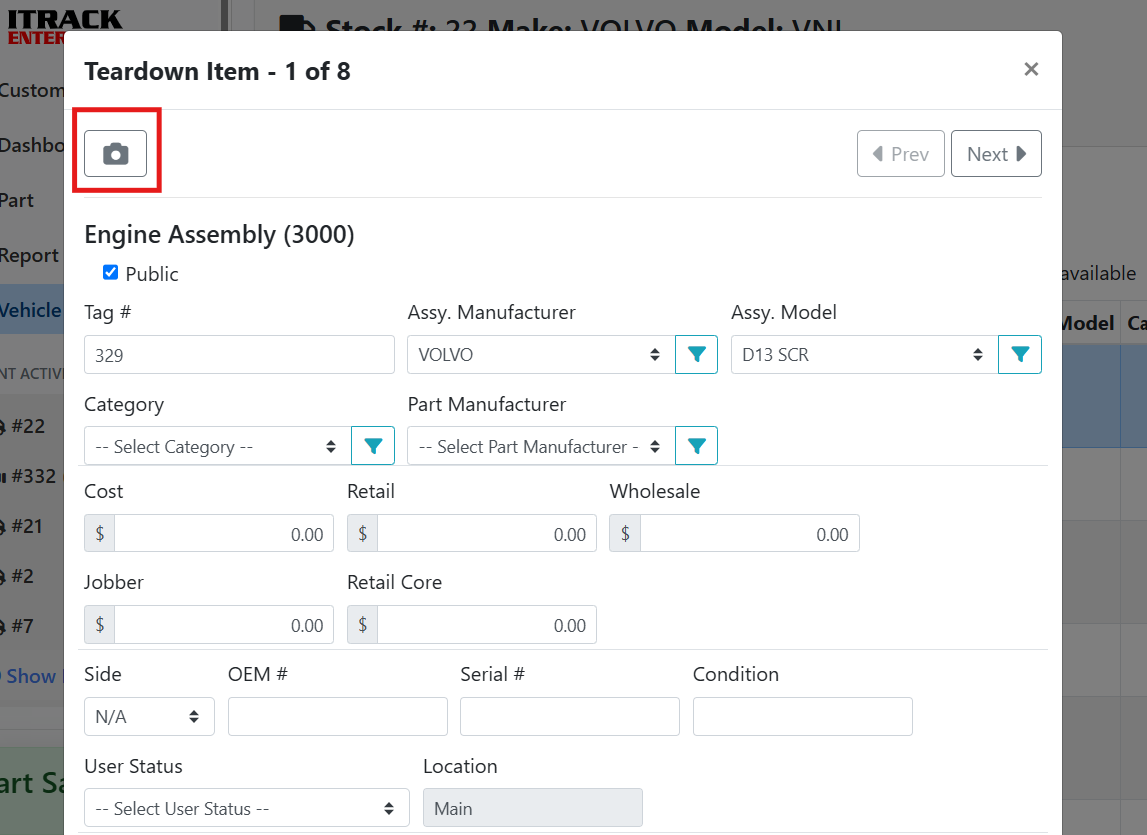Click the Part Manufacturer filter icon
Viewport: 1147px width, 835px height.
(696, 446)
